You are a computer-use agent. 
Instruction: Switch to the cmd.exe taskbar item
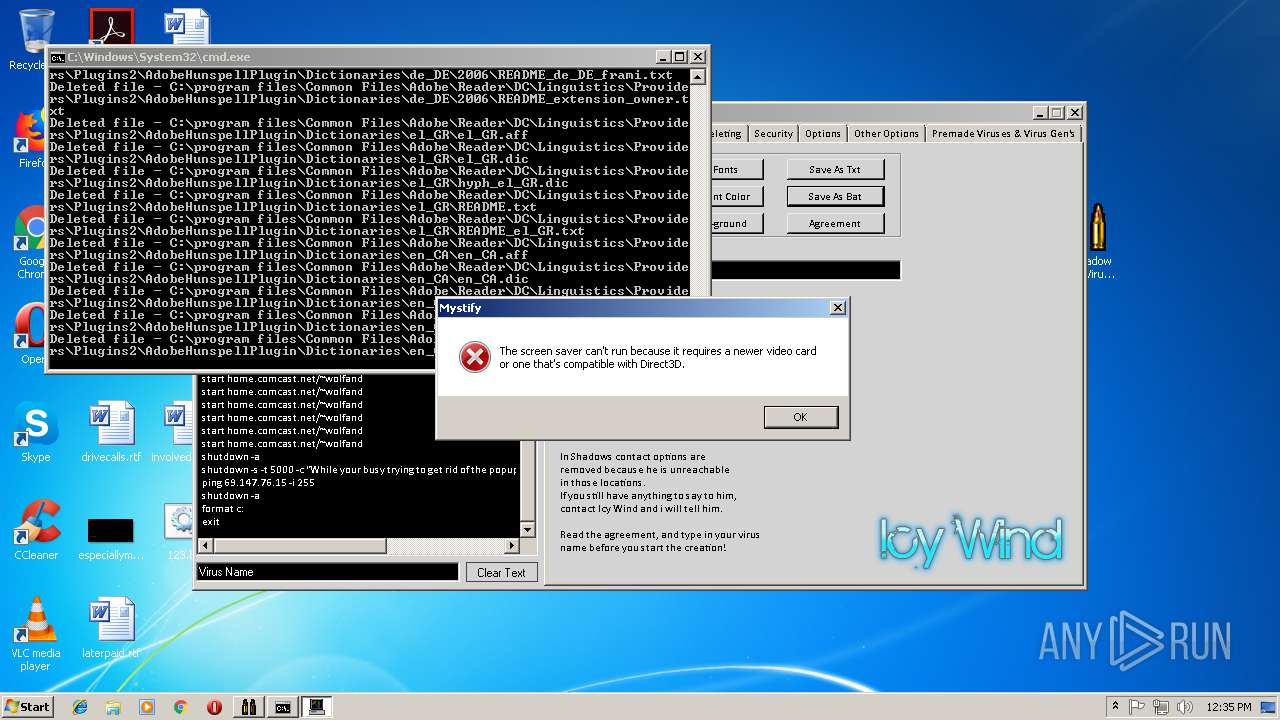(283, 707)
